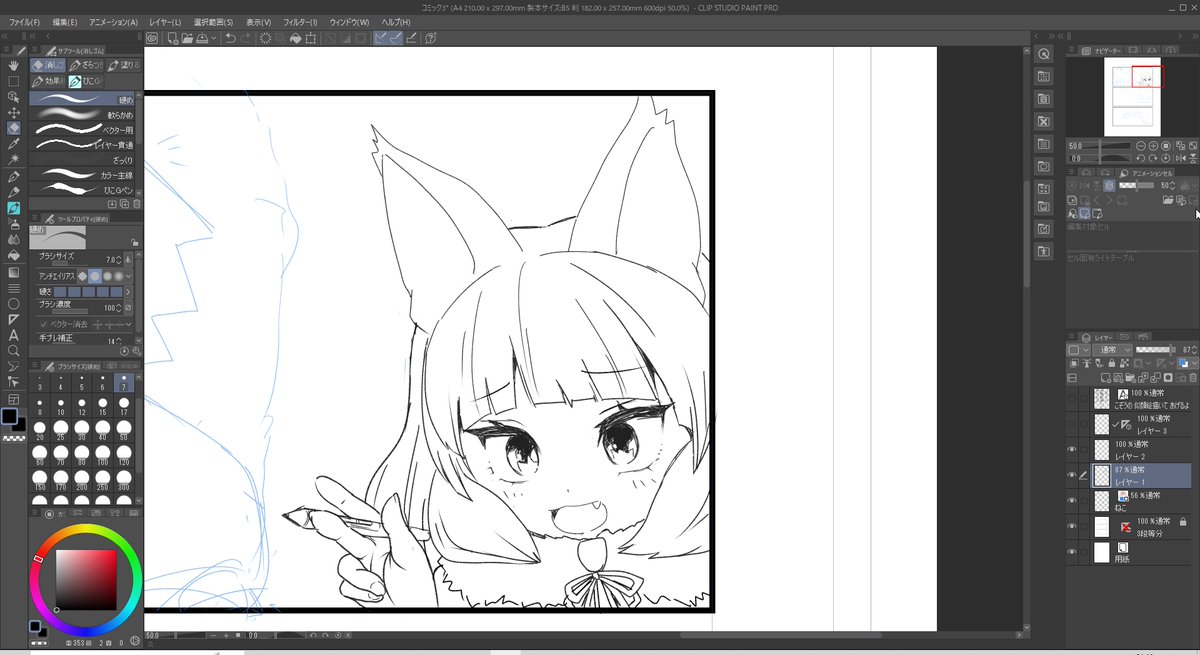Open the レイヤー(L) menu
Image resolution: width=1200 pixels, height=655 pixels.
[x=165, y=22]
